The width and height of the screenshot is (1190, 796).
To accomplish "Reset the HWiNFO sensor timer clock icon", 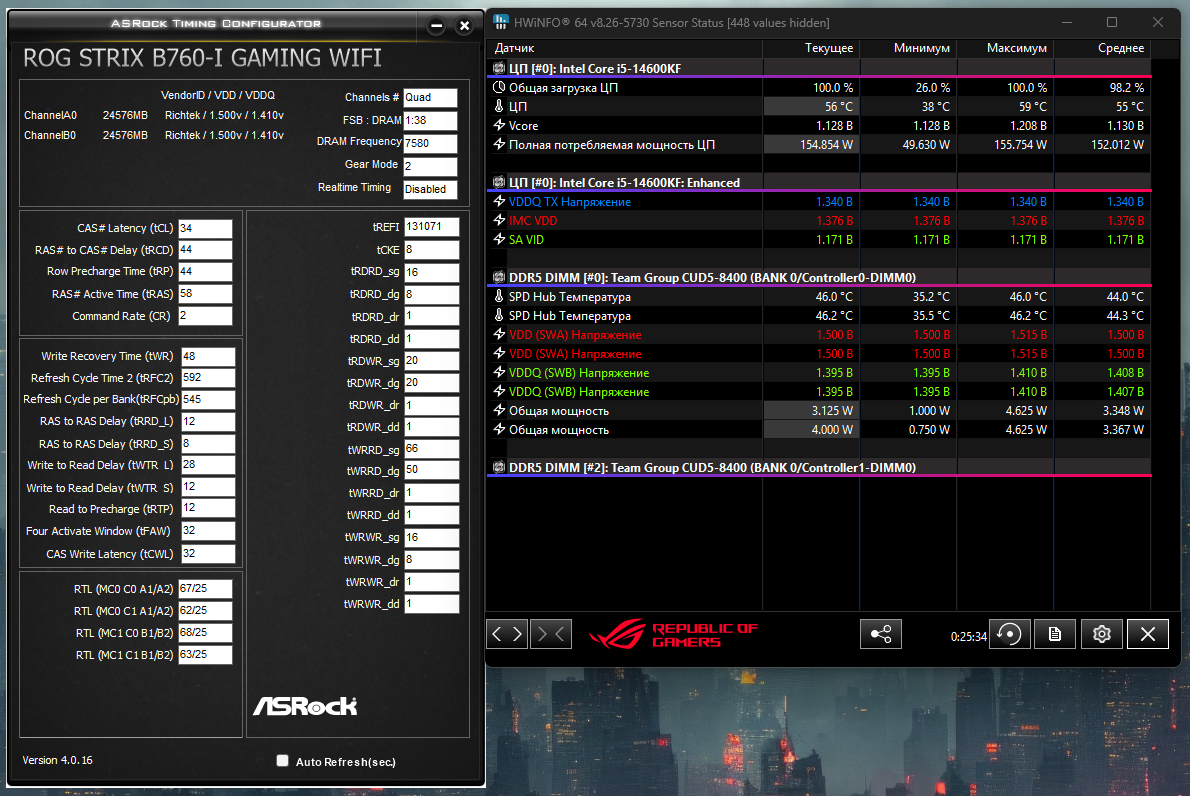I will 1009,634.
